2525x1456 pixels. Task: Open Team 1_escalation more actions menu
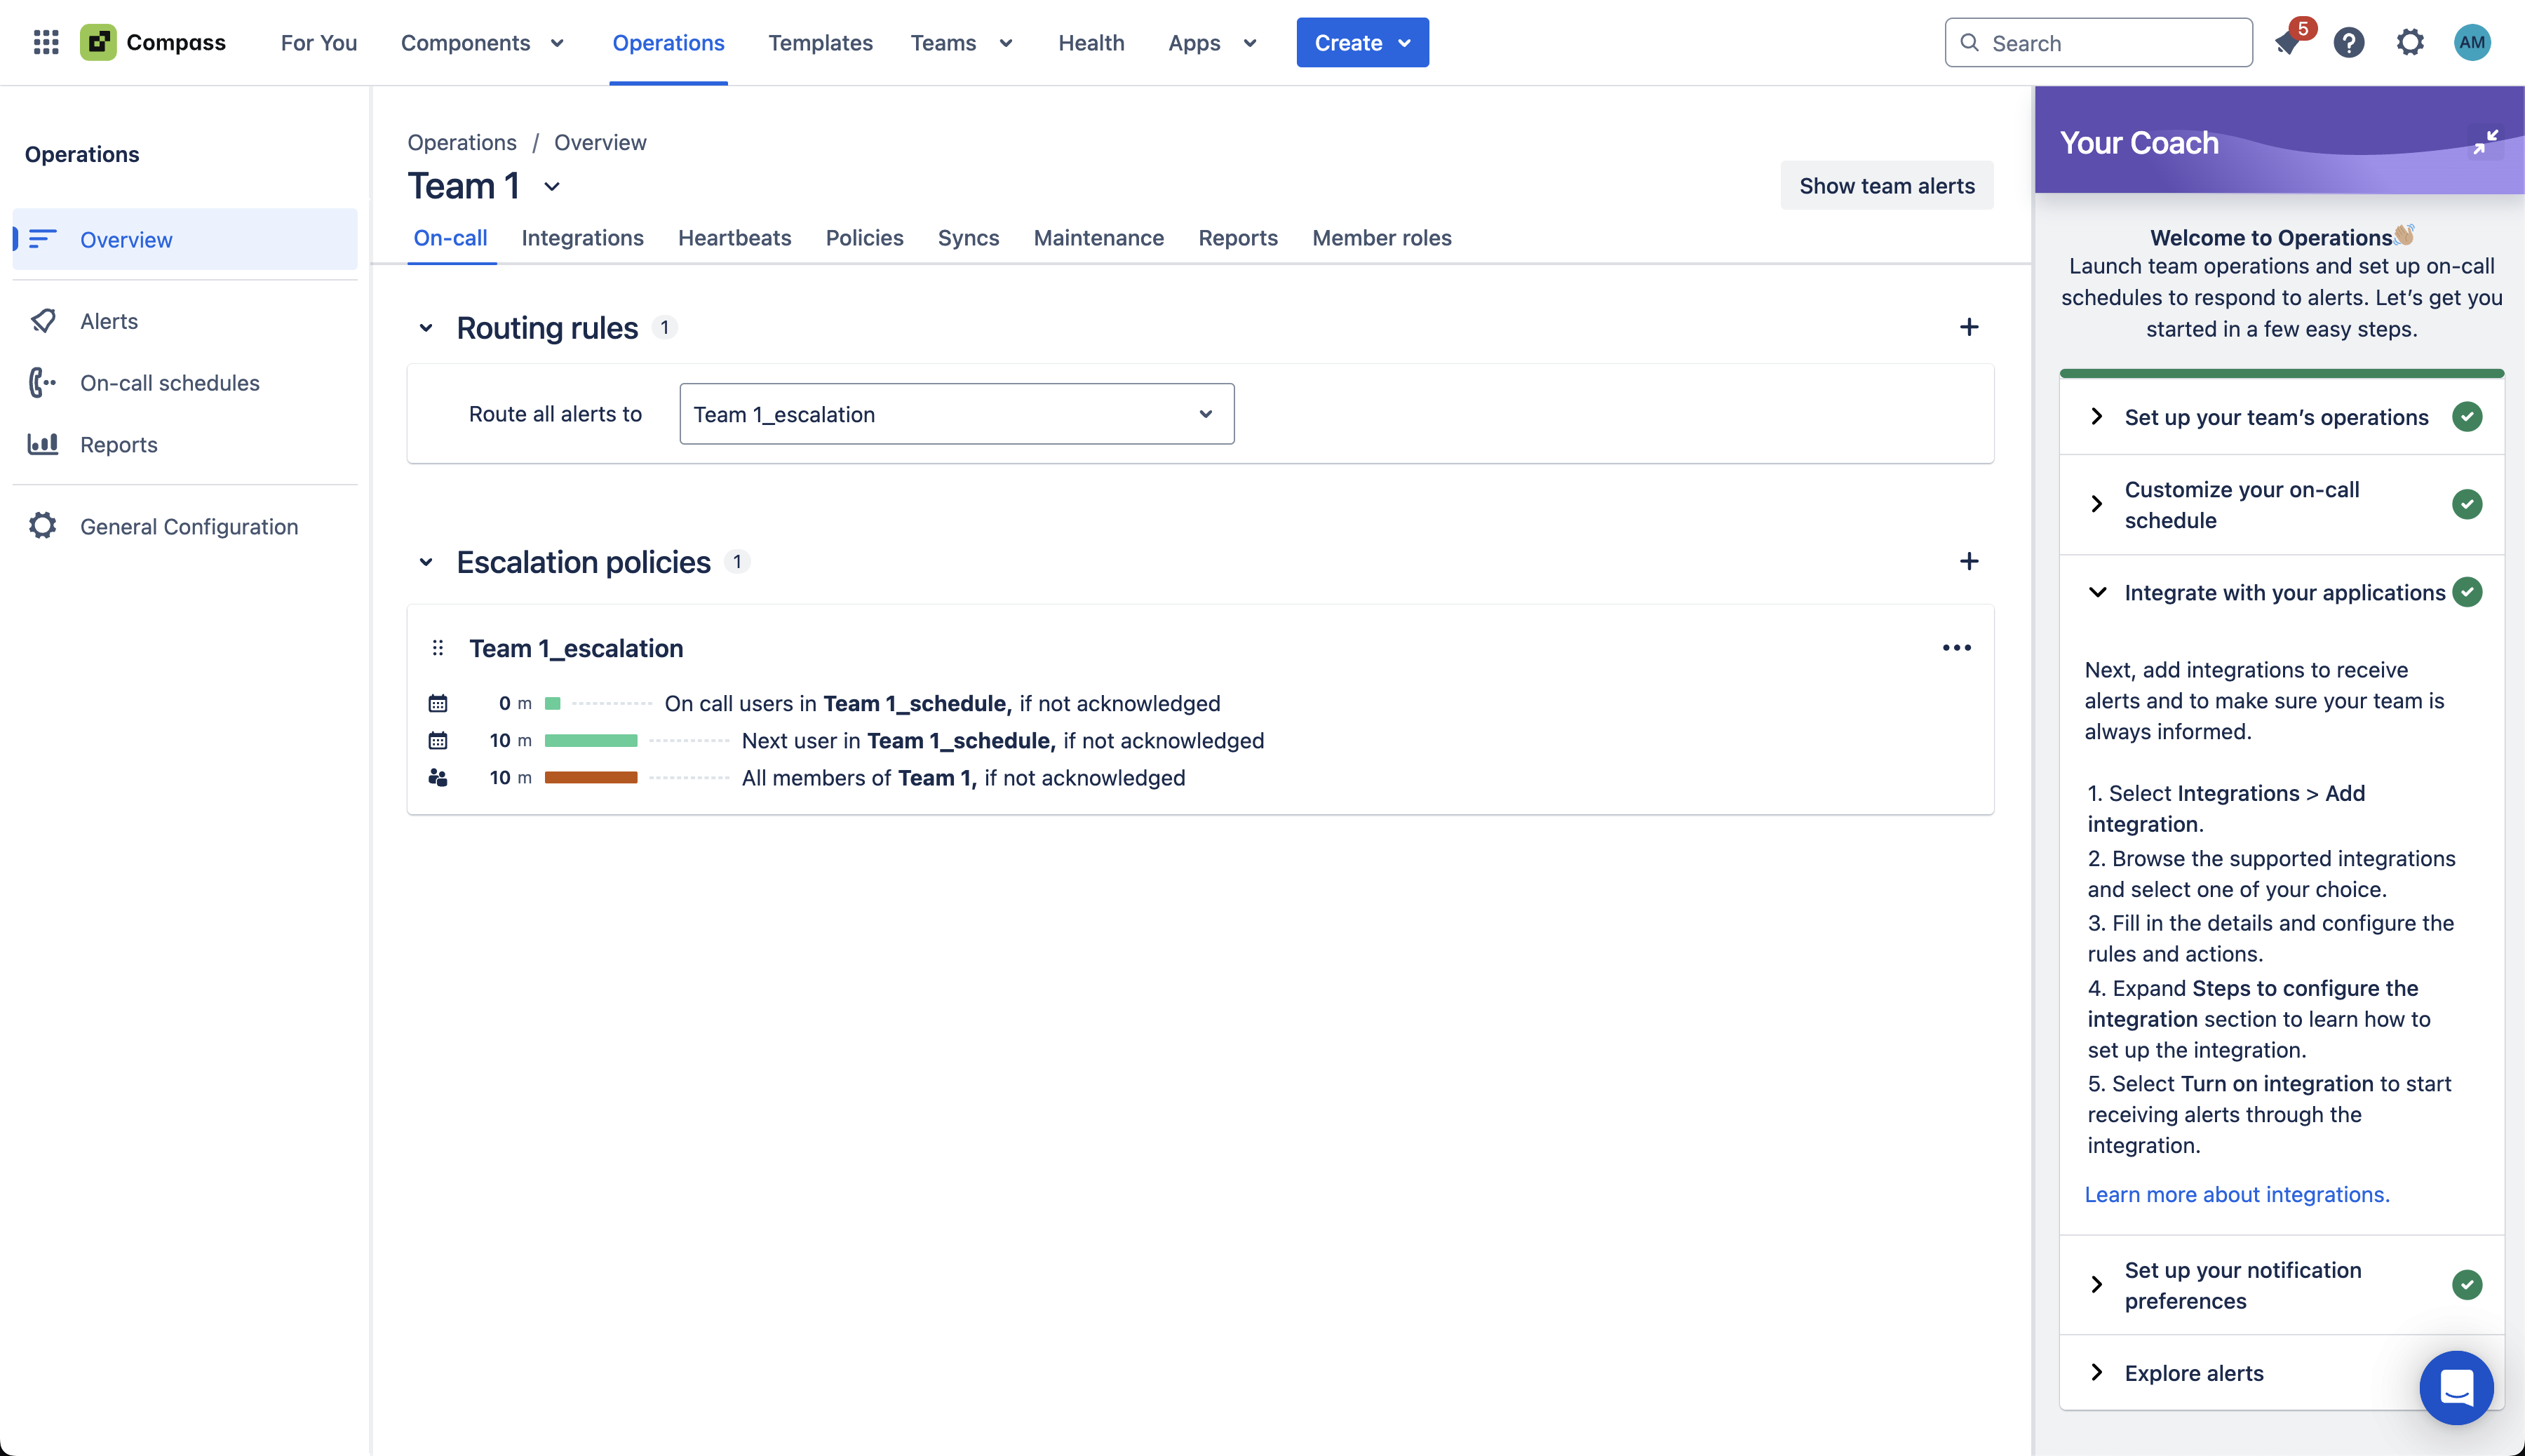point(1957,648)
